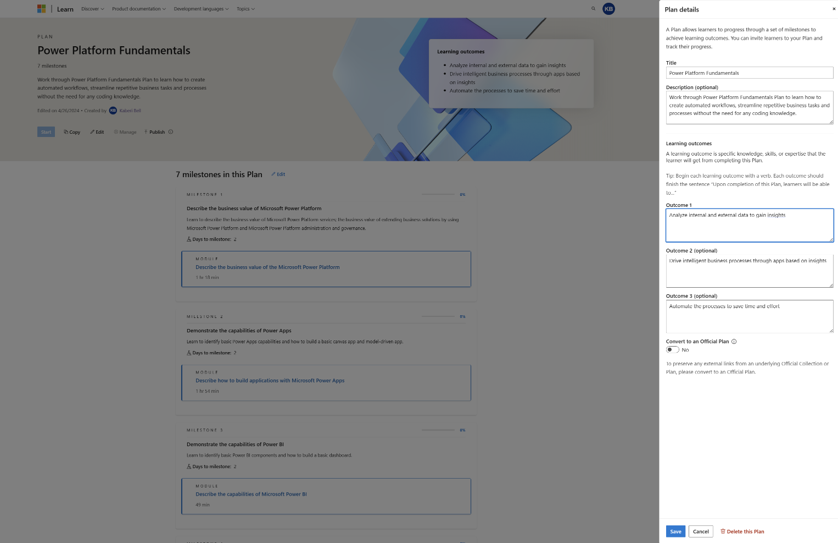
Task: Click the Start button
Action: 46,132
